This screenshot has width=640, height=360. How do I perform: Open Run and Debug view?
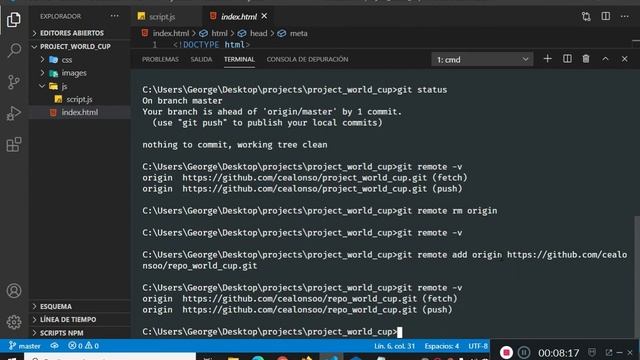[14, 113]
